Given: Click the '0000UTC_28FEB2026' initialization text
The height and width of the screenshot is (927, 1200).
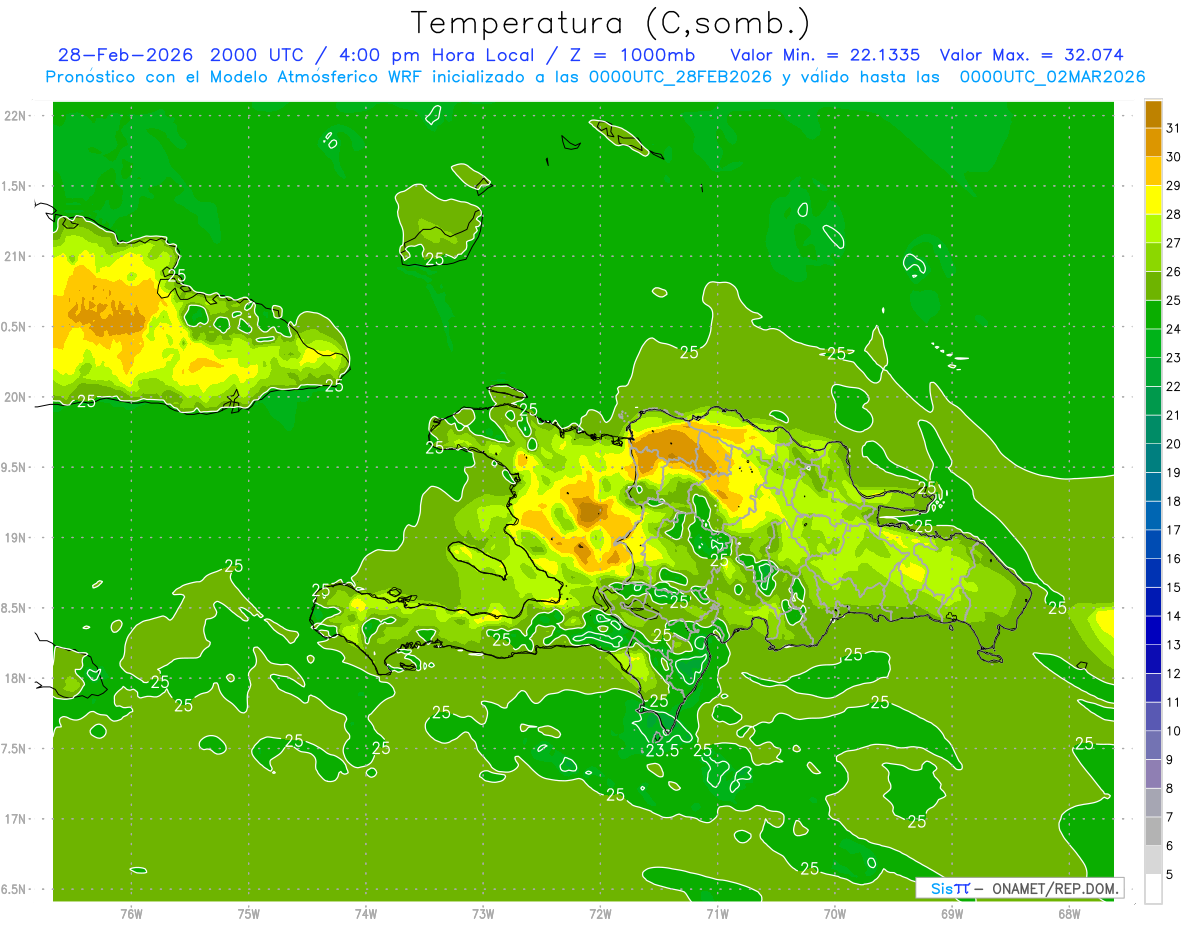Looking at the screenshot, I should (x=679, y=77).
